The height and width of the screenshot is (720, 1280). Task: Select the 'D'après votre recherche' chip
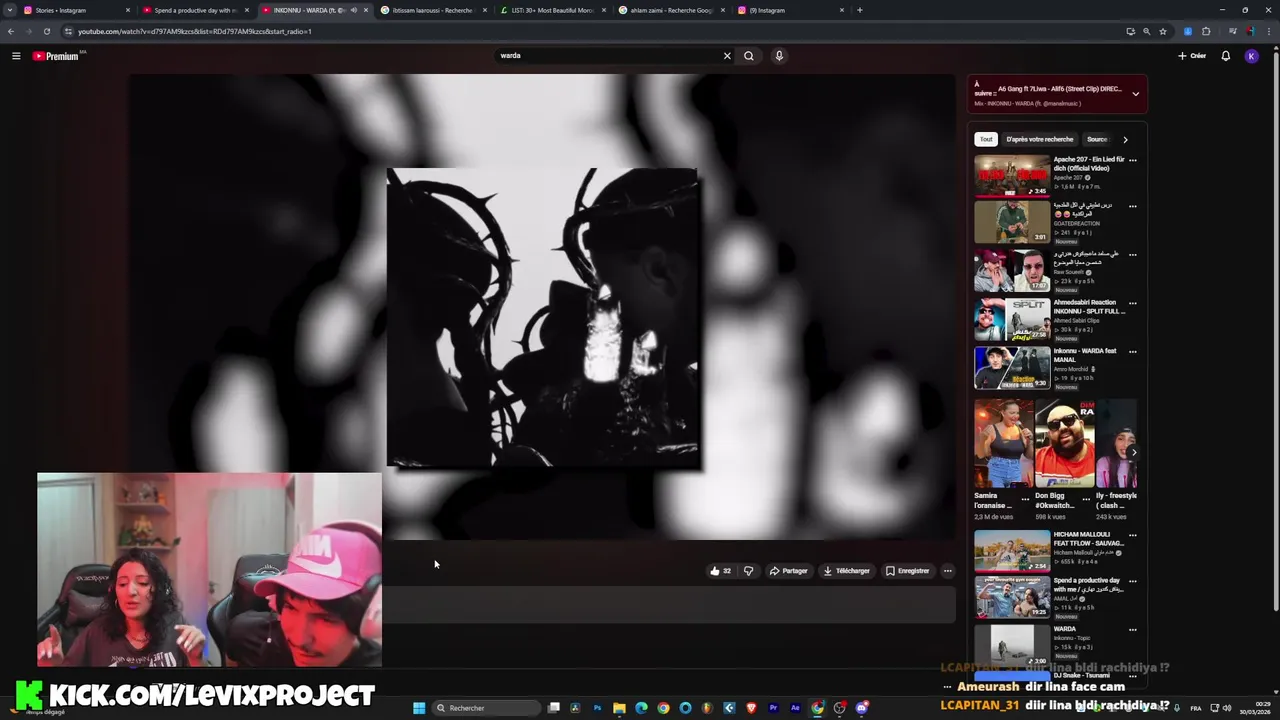pos(1039,139)
